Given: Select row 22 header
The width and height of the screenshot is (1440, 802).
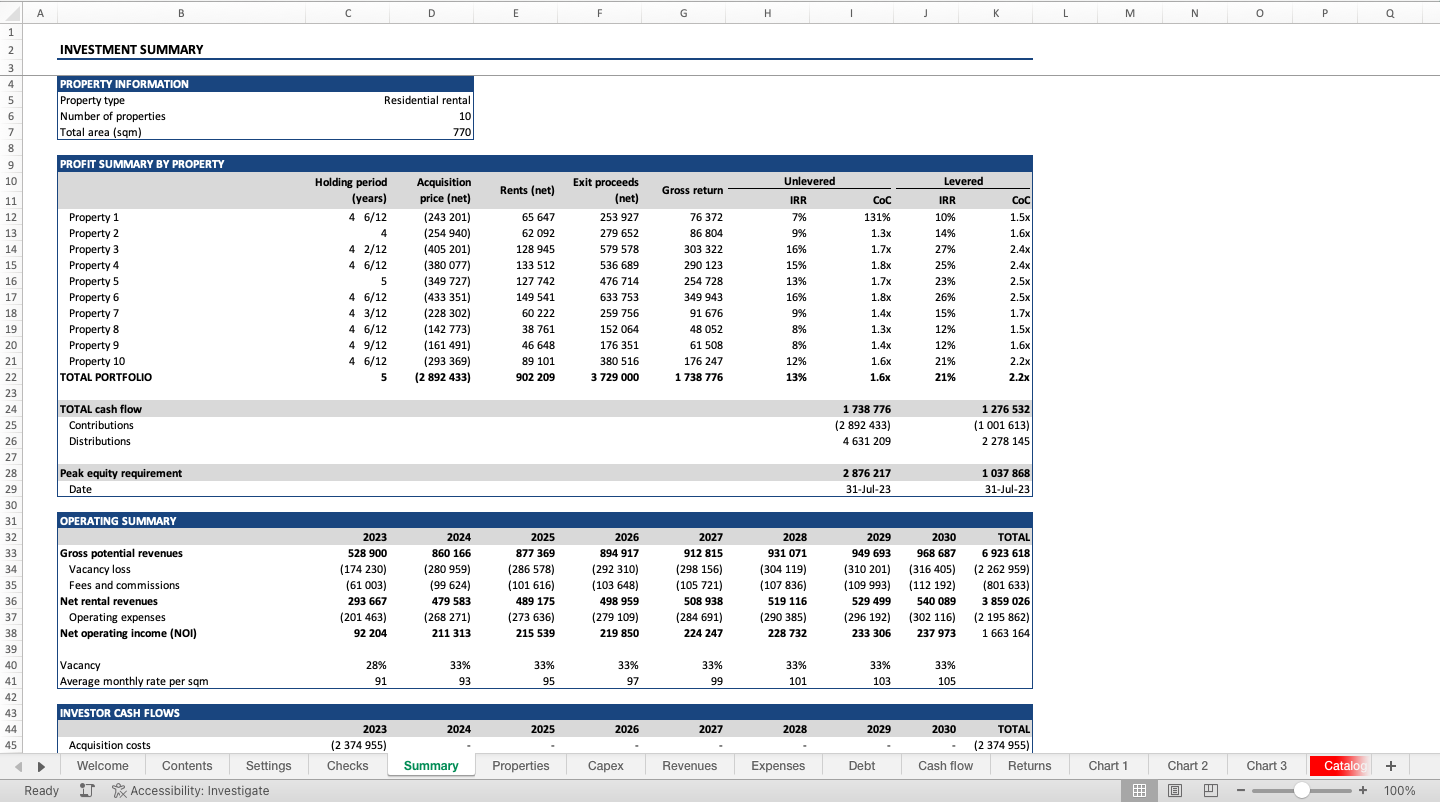Looking at the screenshot, I should coord(11,377).
